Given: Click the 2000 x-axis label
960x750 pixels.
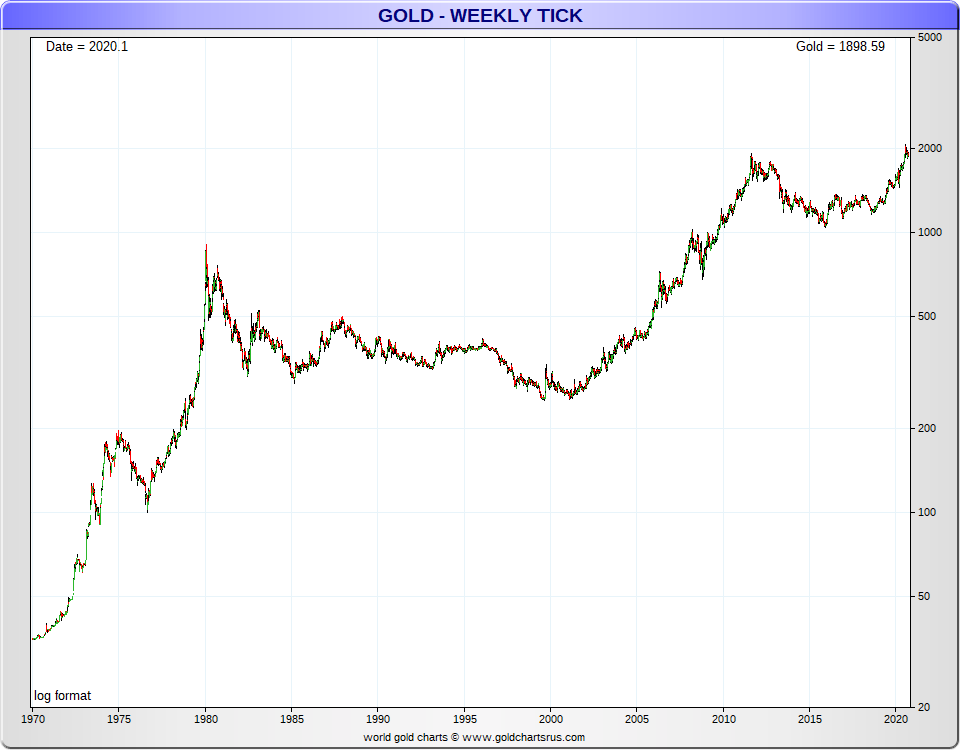Looking at the screenshot, I should (x=550, y=719).
